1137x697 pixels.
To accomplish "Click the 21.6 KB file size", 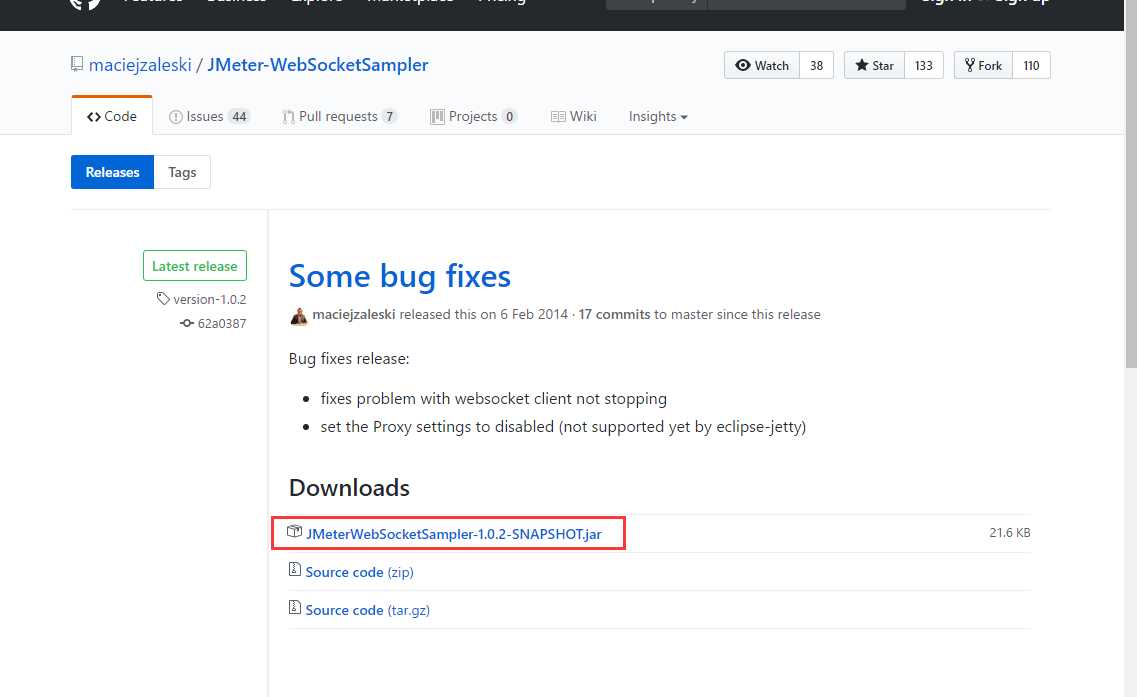I will point(1010,532).
